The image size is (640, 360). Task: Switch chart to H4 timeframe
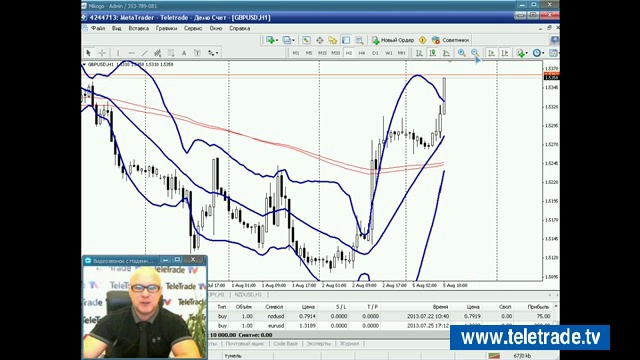pyautogui.click(x=362, y=53)
